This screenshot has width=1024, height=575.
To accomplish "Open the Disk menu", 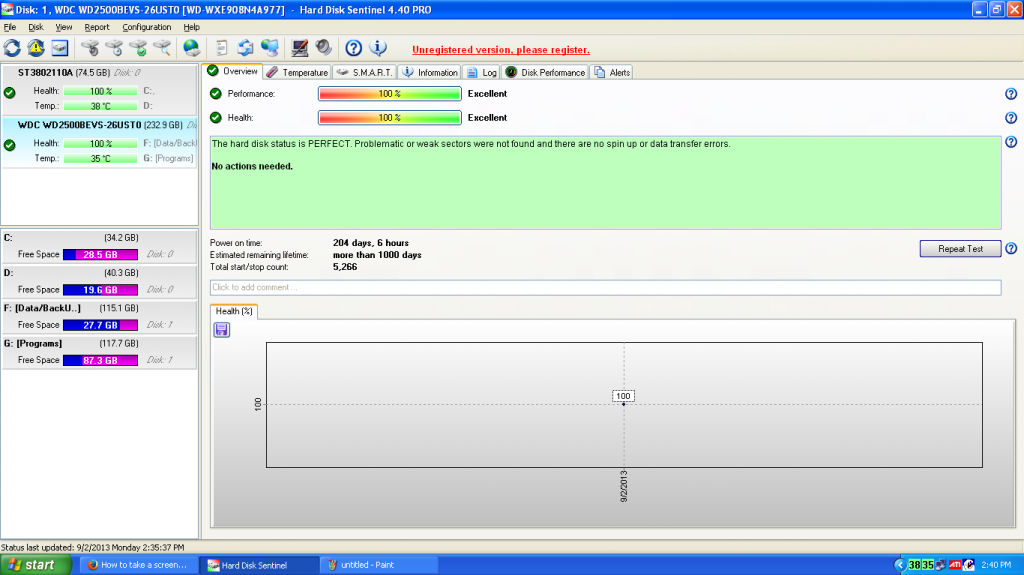I will (35, 27).
